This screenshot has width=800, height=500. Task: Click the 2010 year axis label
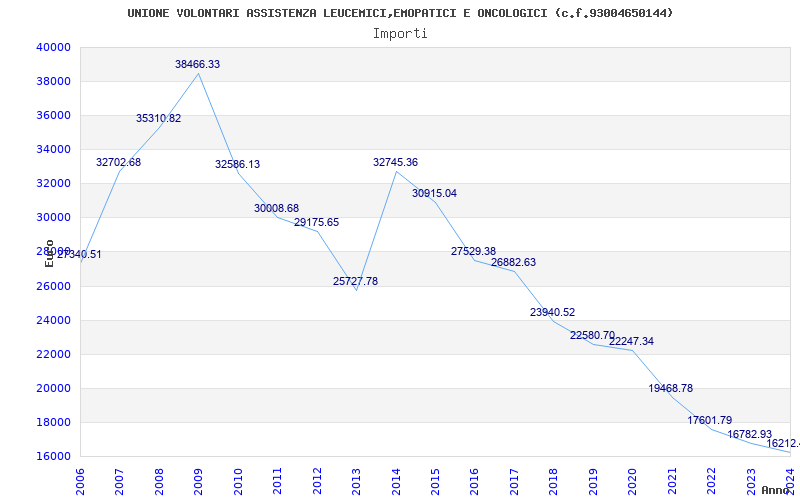point(238,481)
